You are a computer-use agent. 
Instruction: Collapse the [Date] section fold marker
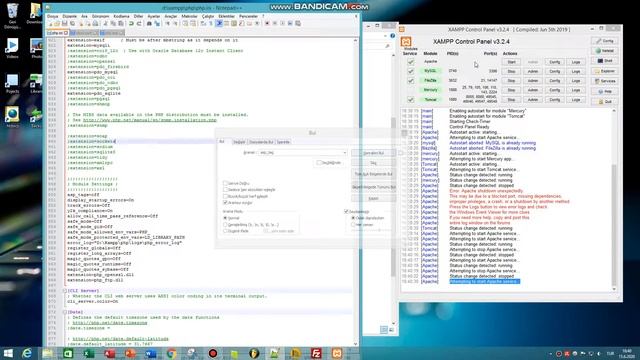click(64, 312)
